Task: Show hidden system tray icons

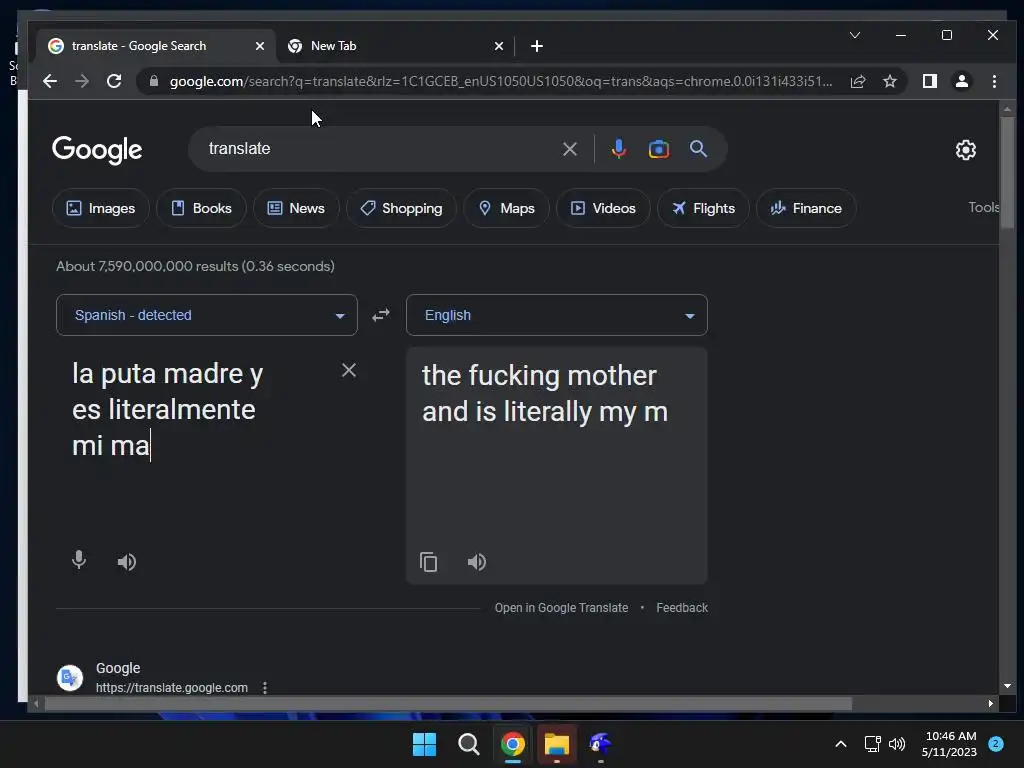Action: [x=841, y=744]
